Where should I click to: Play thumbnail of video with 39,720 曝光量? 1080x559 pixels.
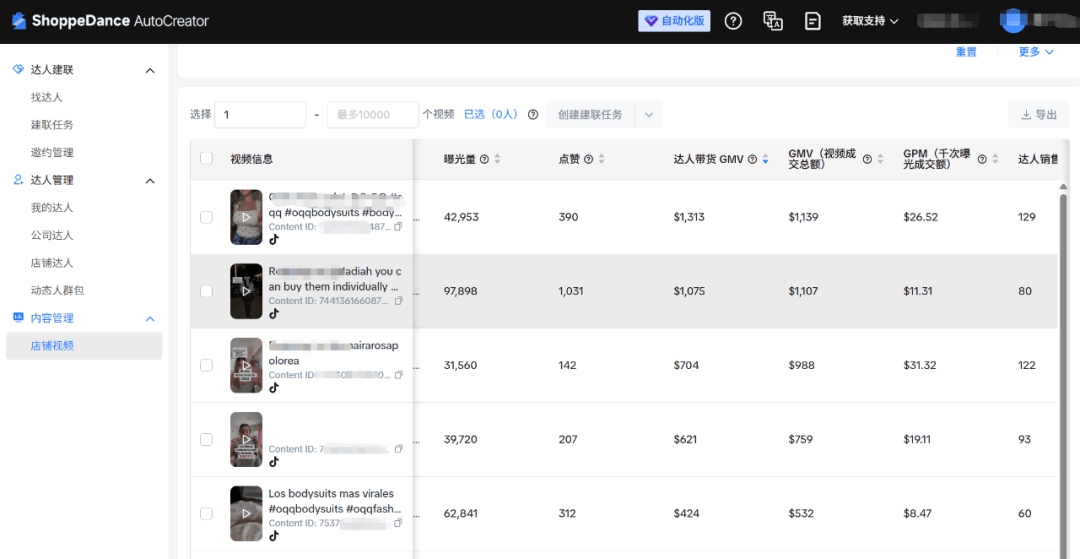coord(247,439)
